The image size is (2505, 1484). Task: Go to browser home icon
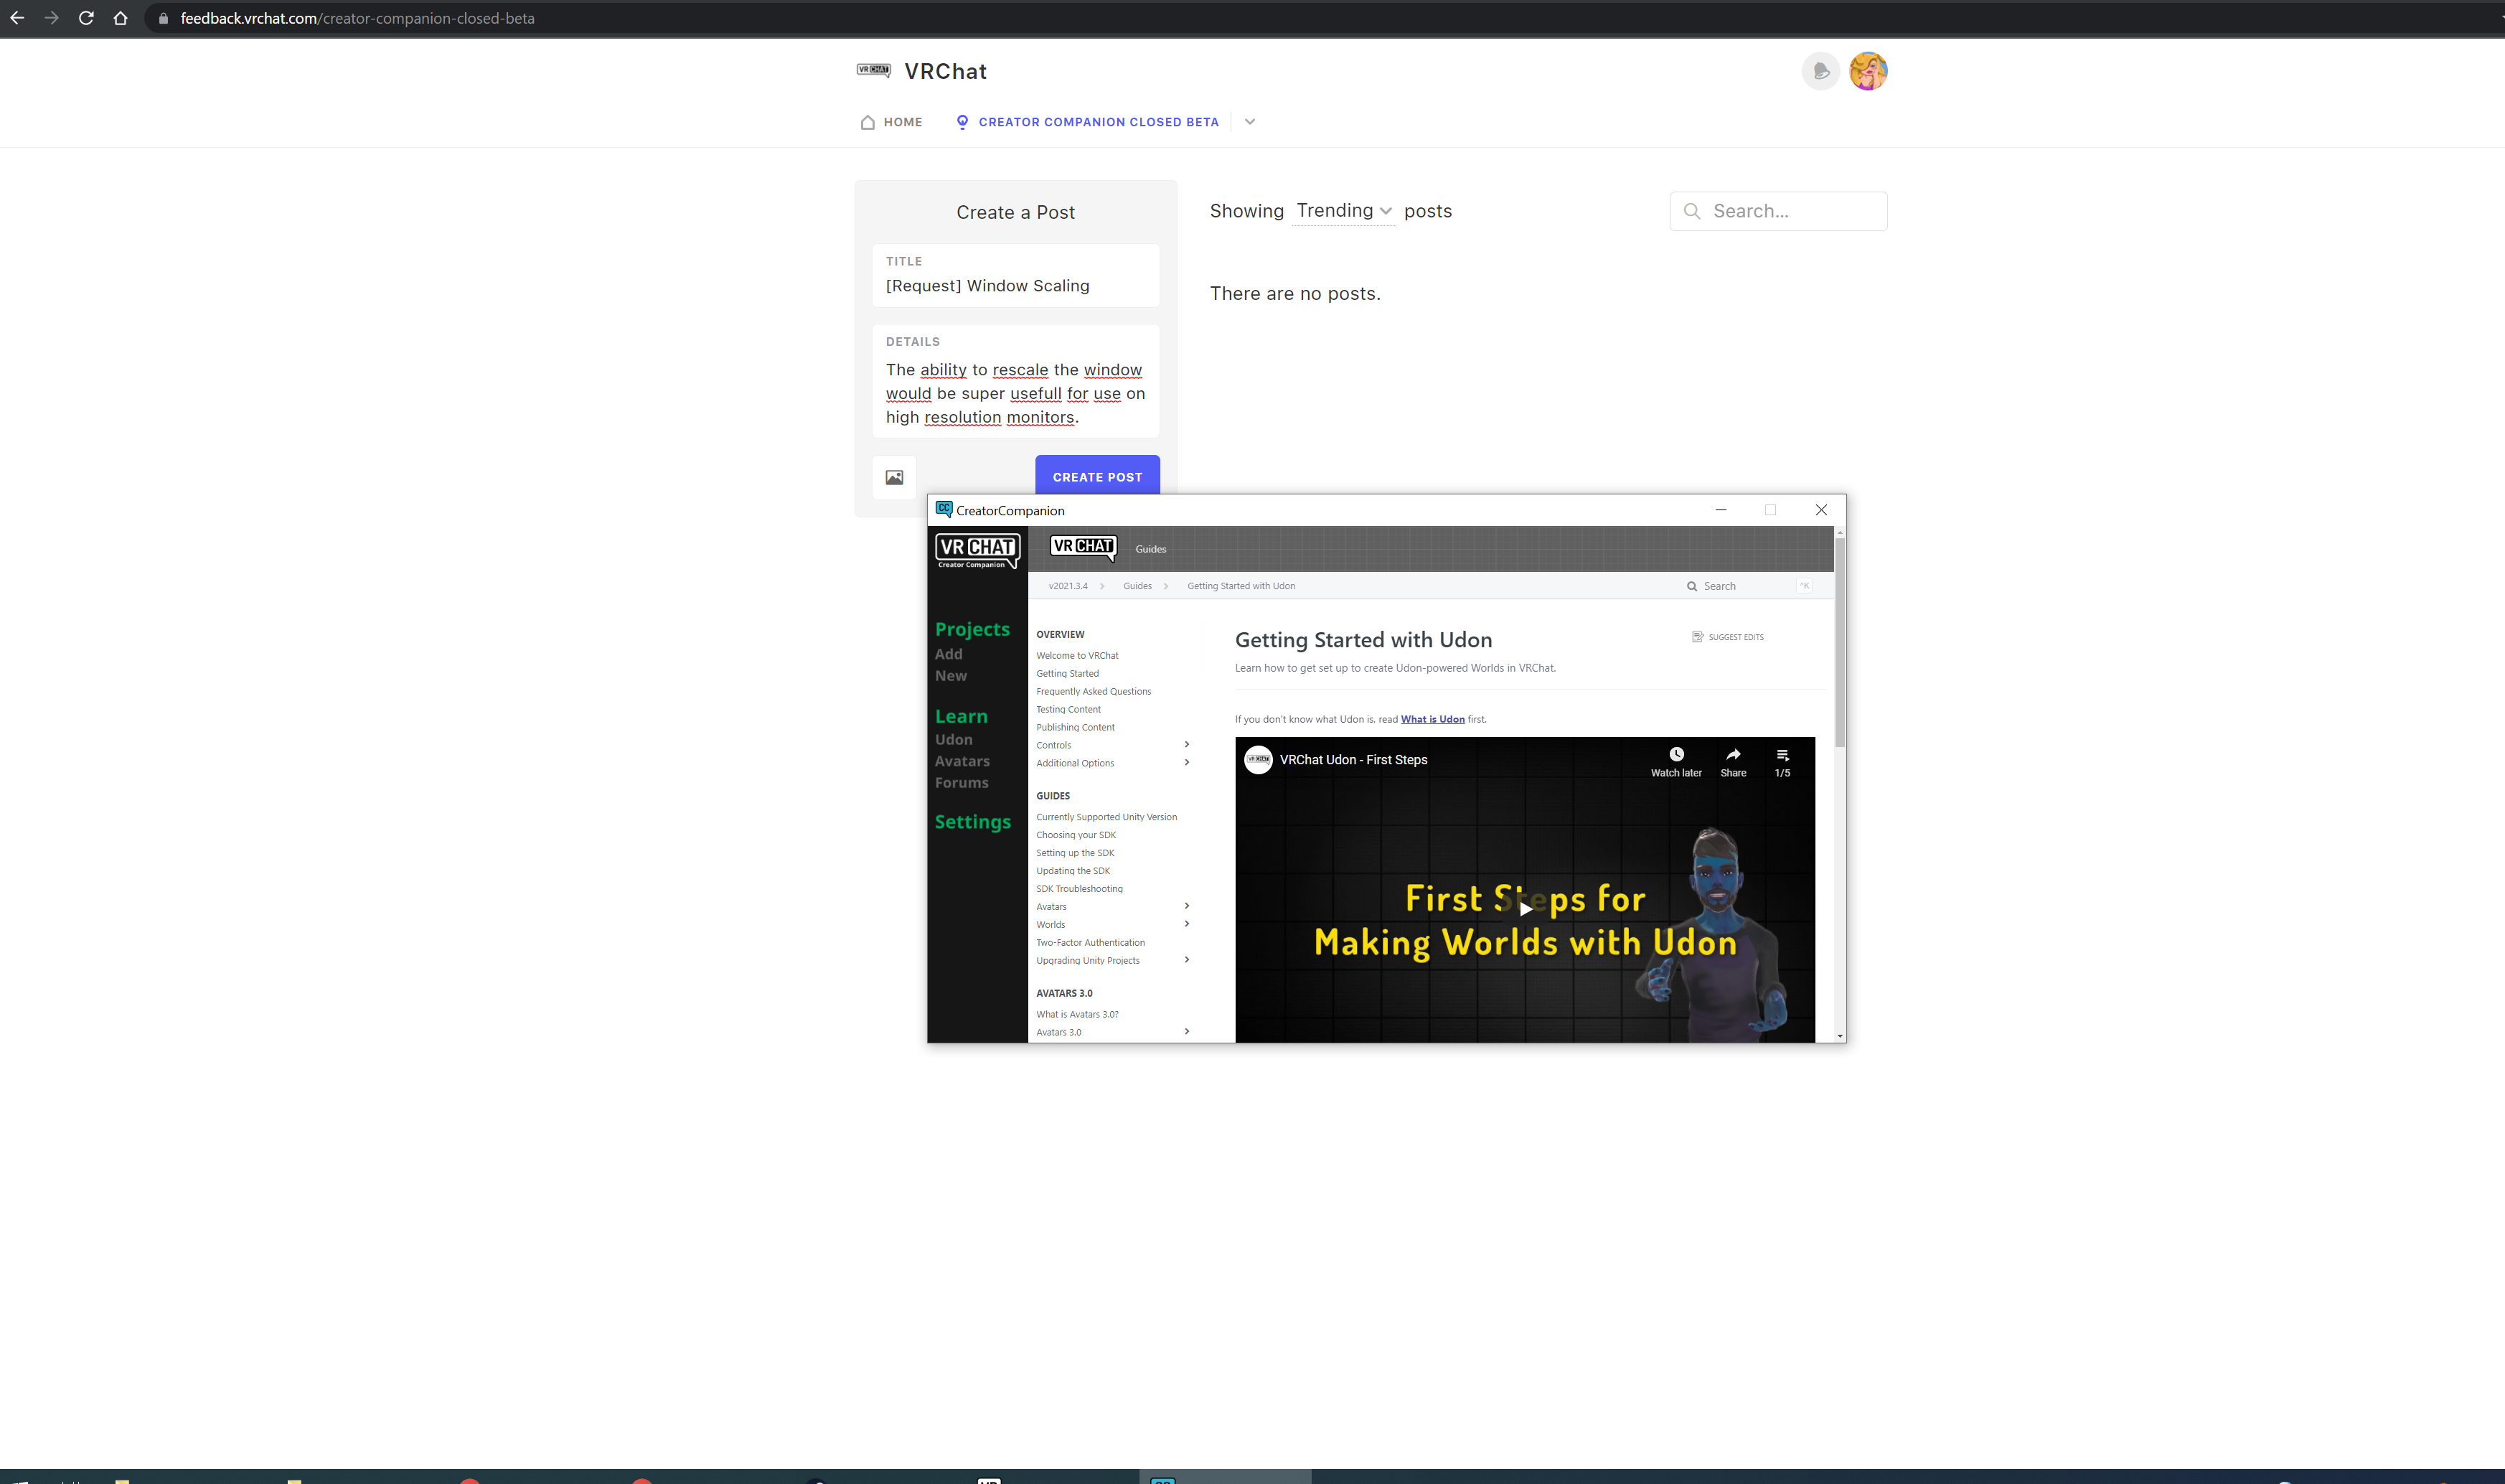(120, 18)
